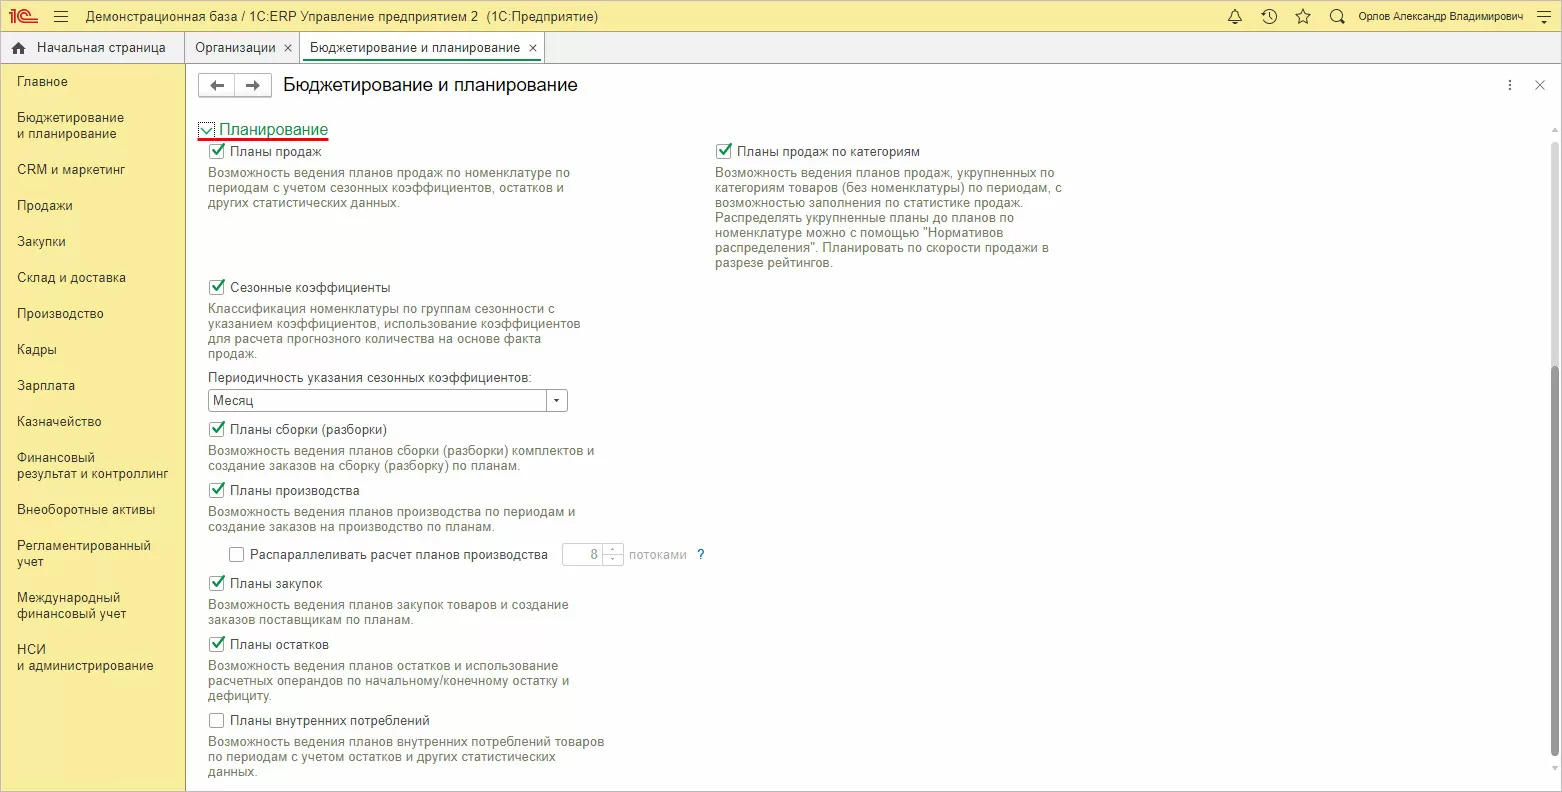Open Бюджетирование и планирование sidebar section
1562x792 pixels.
[x=71, y=126]
